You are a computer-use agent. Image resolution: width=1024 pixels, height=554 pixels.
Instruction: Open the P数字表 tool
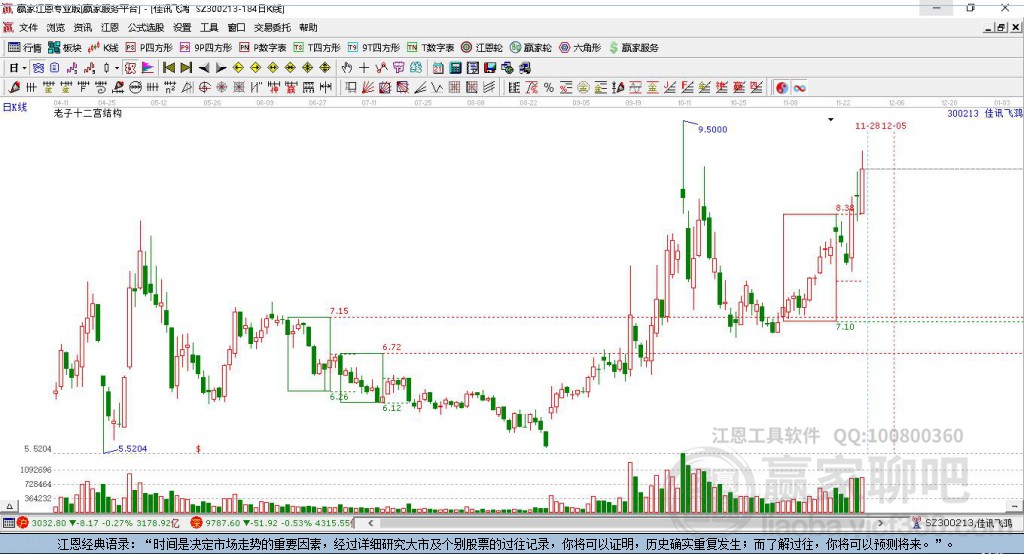click(x=263, y=48)
